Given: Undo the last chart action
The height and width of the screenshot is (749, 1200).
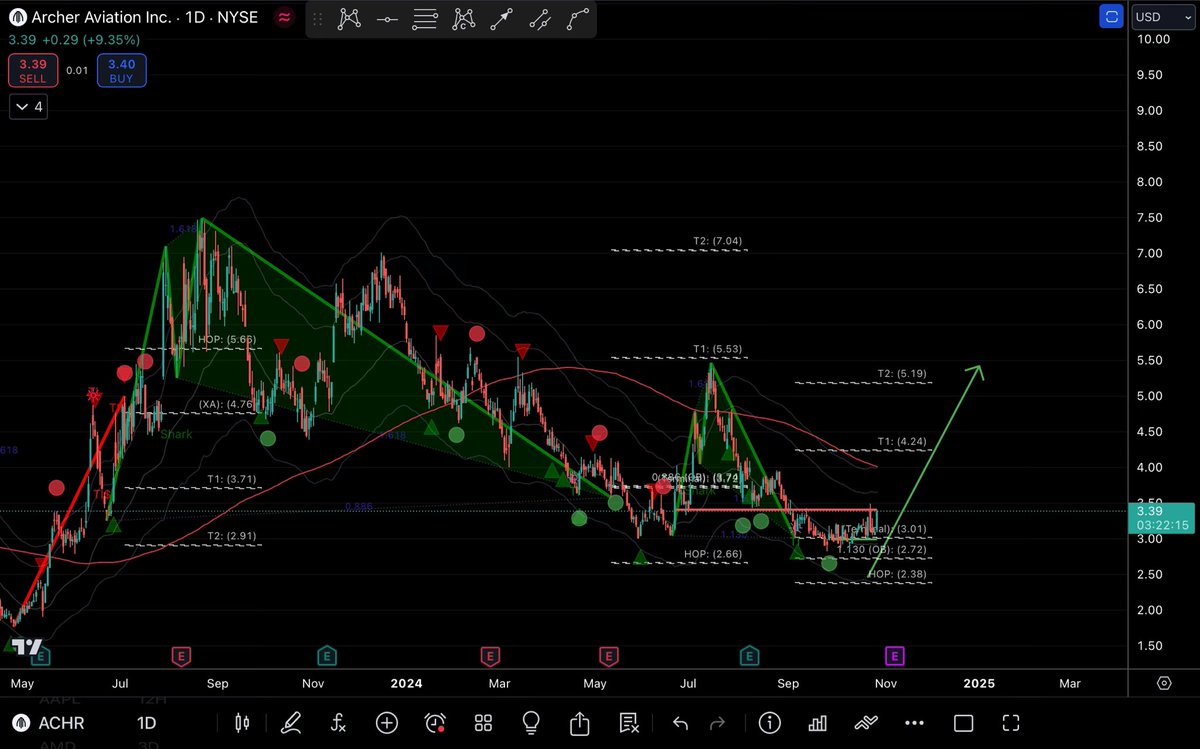Looking at the screenshot, I should [680, 722].
